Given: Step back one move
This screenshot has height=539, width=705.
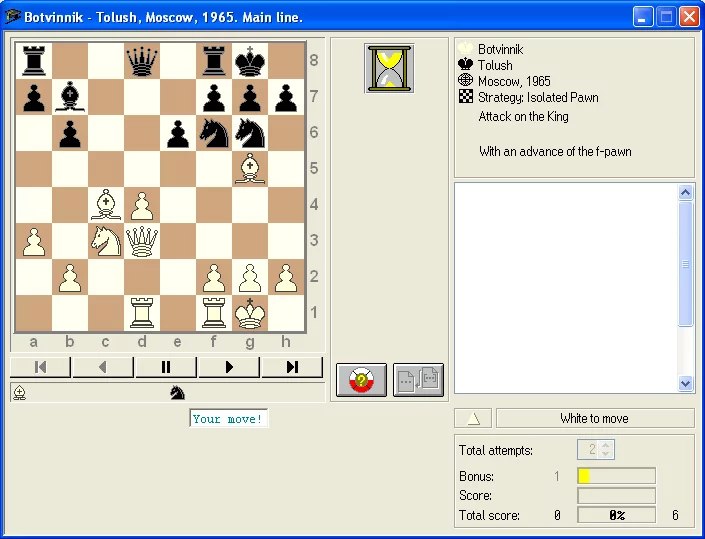Looking at the screenshot, I should coord(103,367).
